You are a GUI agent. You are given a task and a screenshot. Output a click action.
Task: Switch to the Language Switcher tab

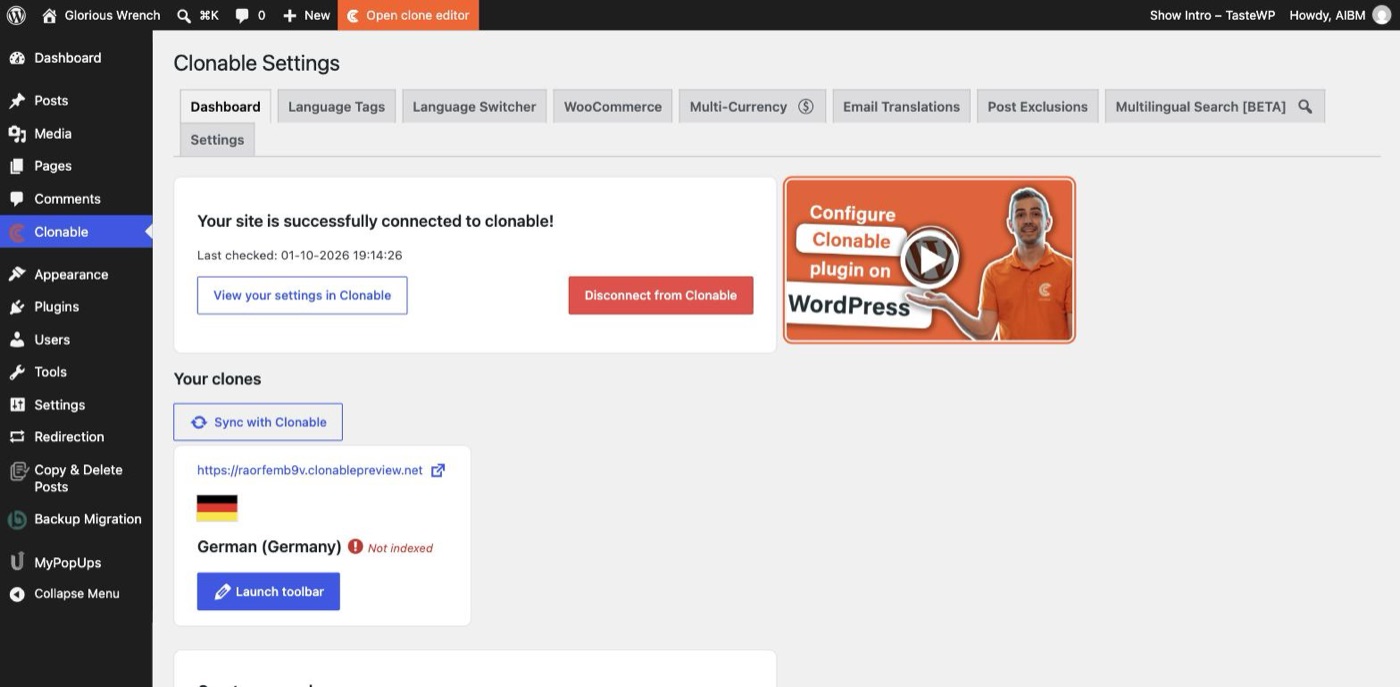click(x=474, y=107)
